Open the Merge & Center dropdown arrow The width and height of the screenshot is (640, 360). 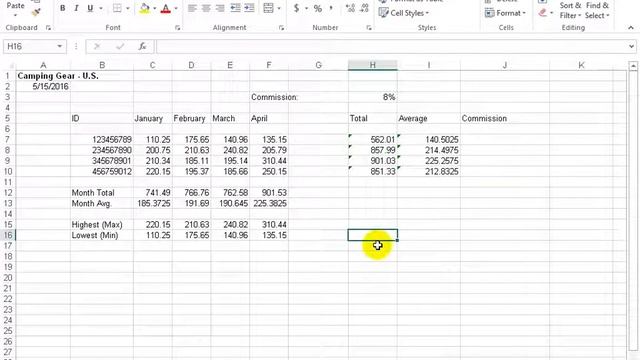coord(279,8)
